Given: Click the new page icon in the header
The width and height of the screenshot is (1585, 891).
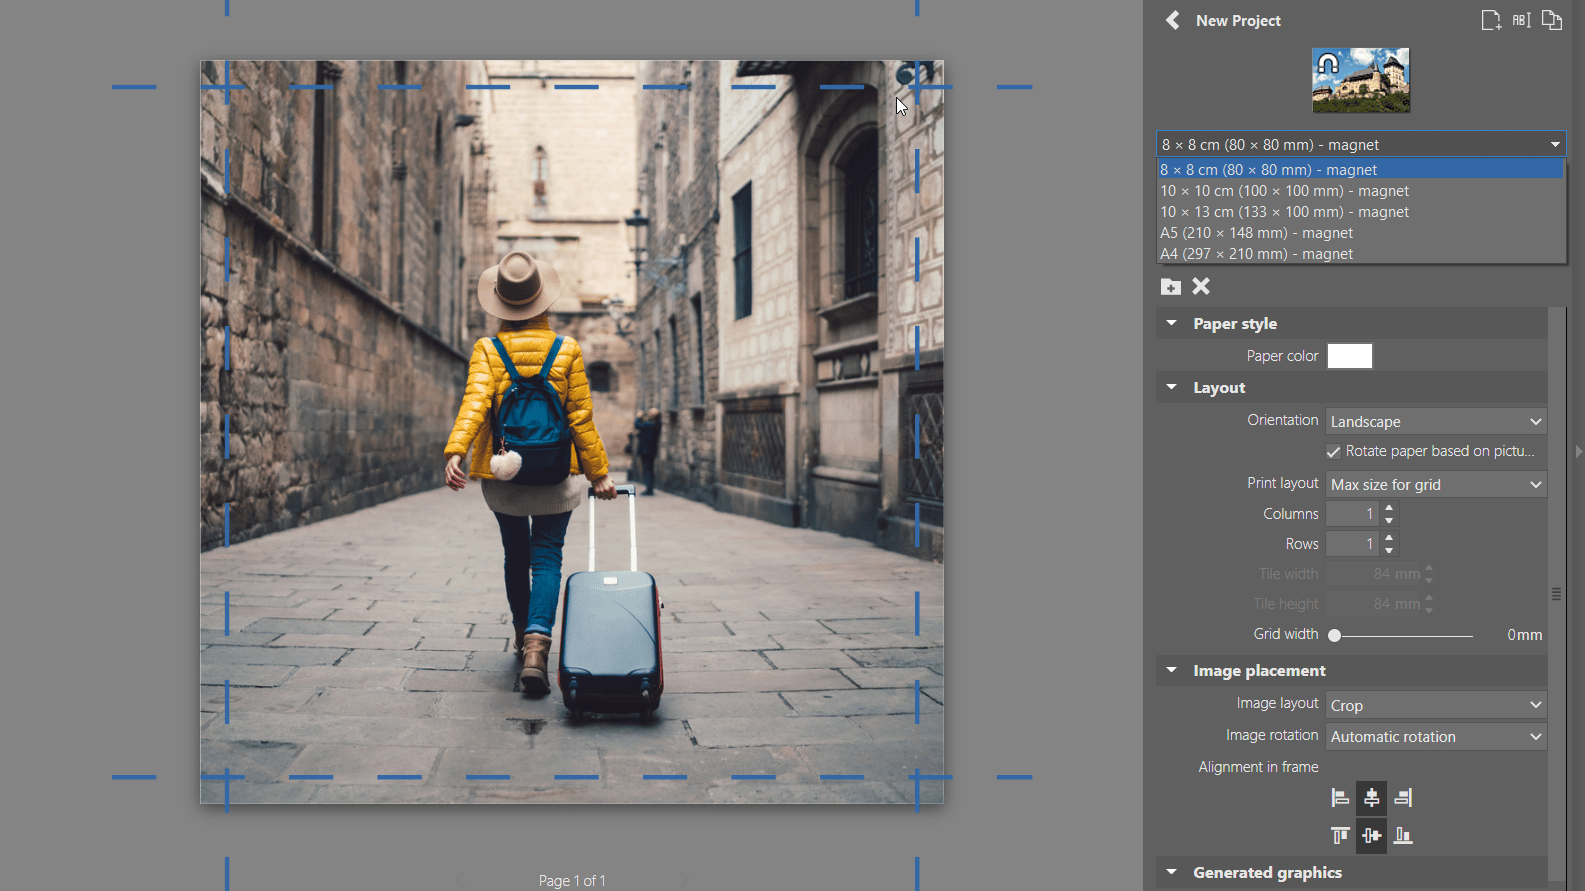Looking at the screenshot, I should pyautogui.click(x=1491, y=20).
